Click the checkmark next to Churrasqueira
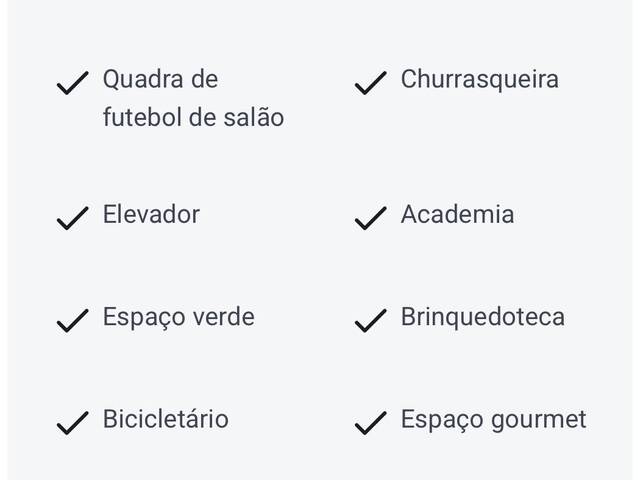640x480 pixels. [x=370, y=83]
